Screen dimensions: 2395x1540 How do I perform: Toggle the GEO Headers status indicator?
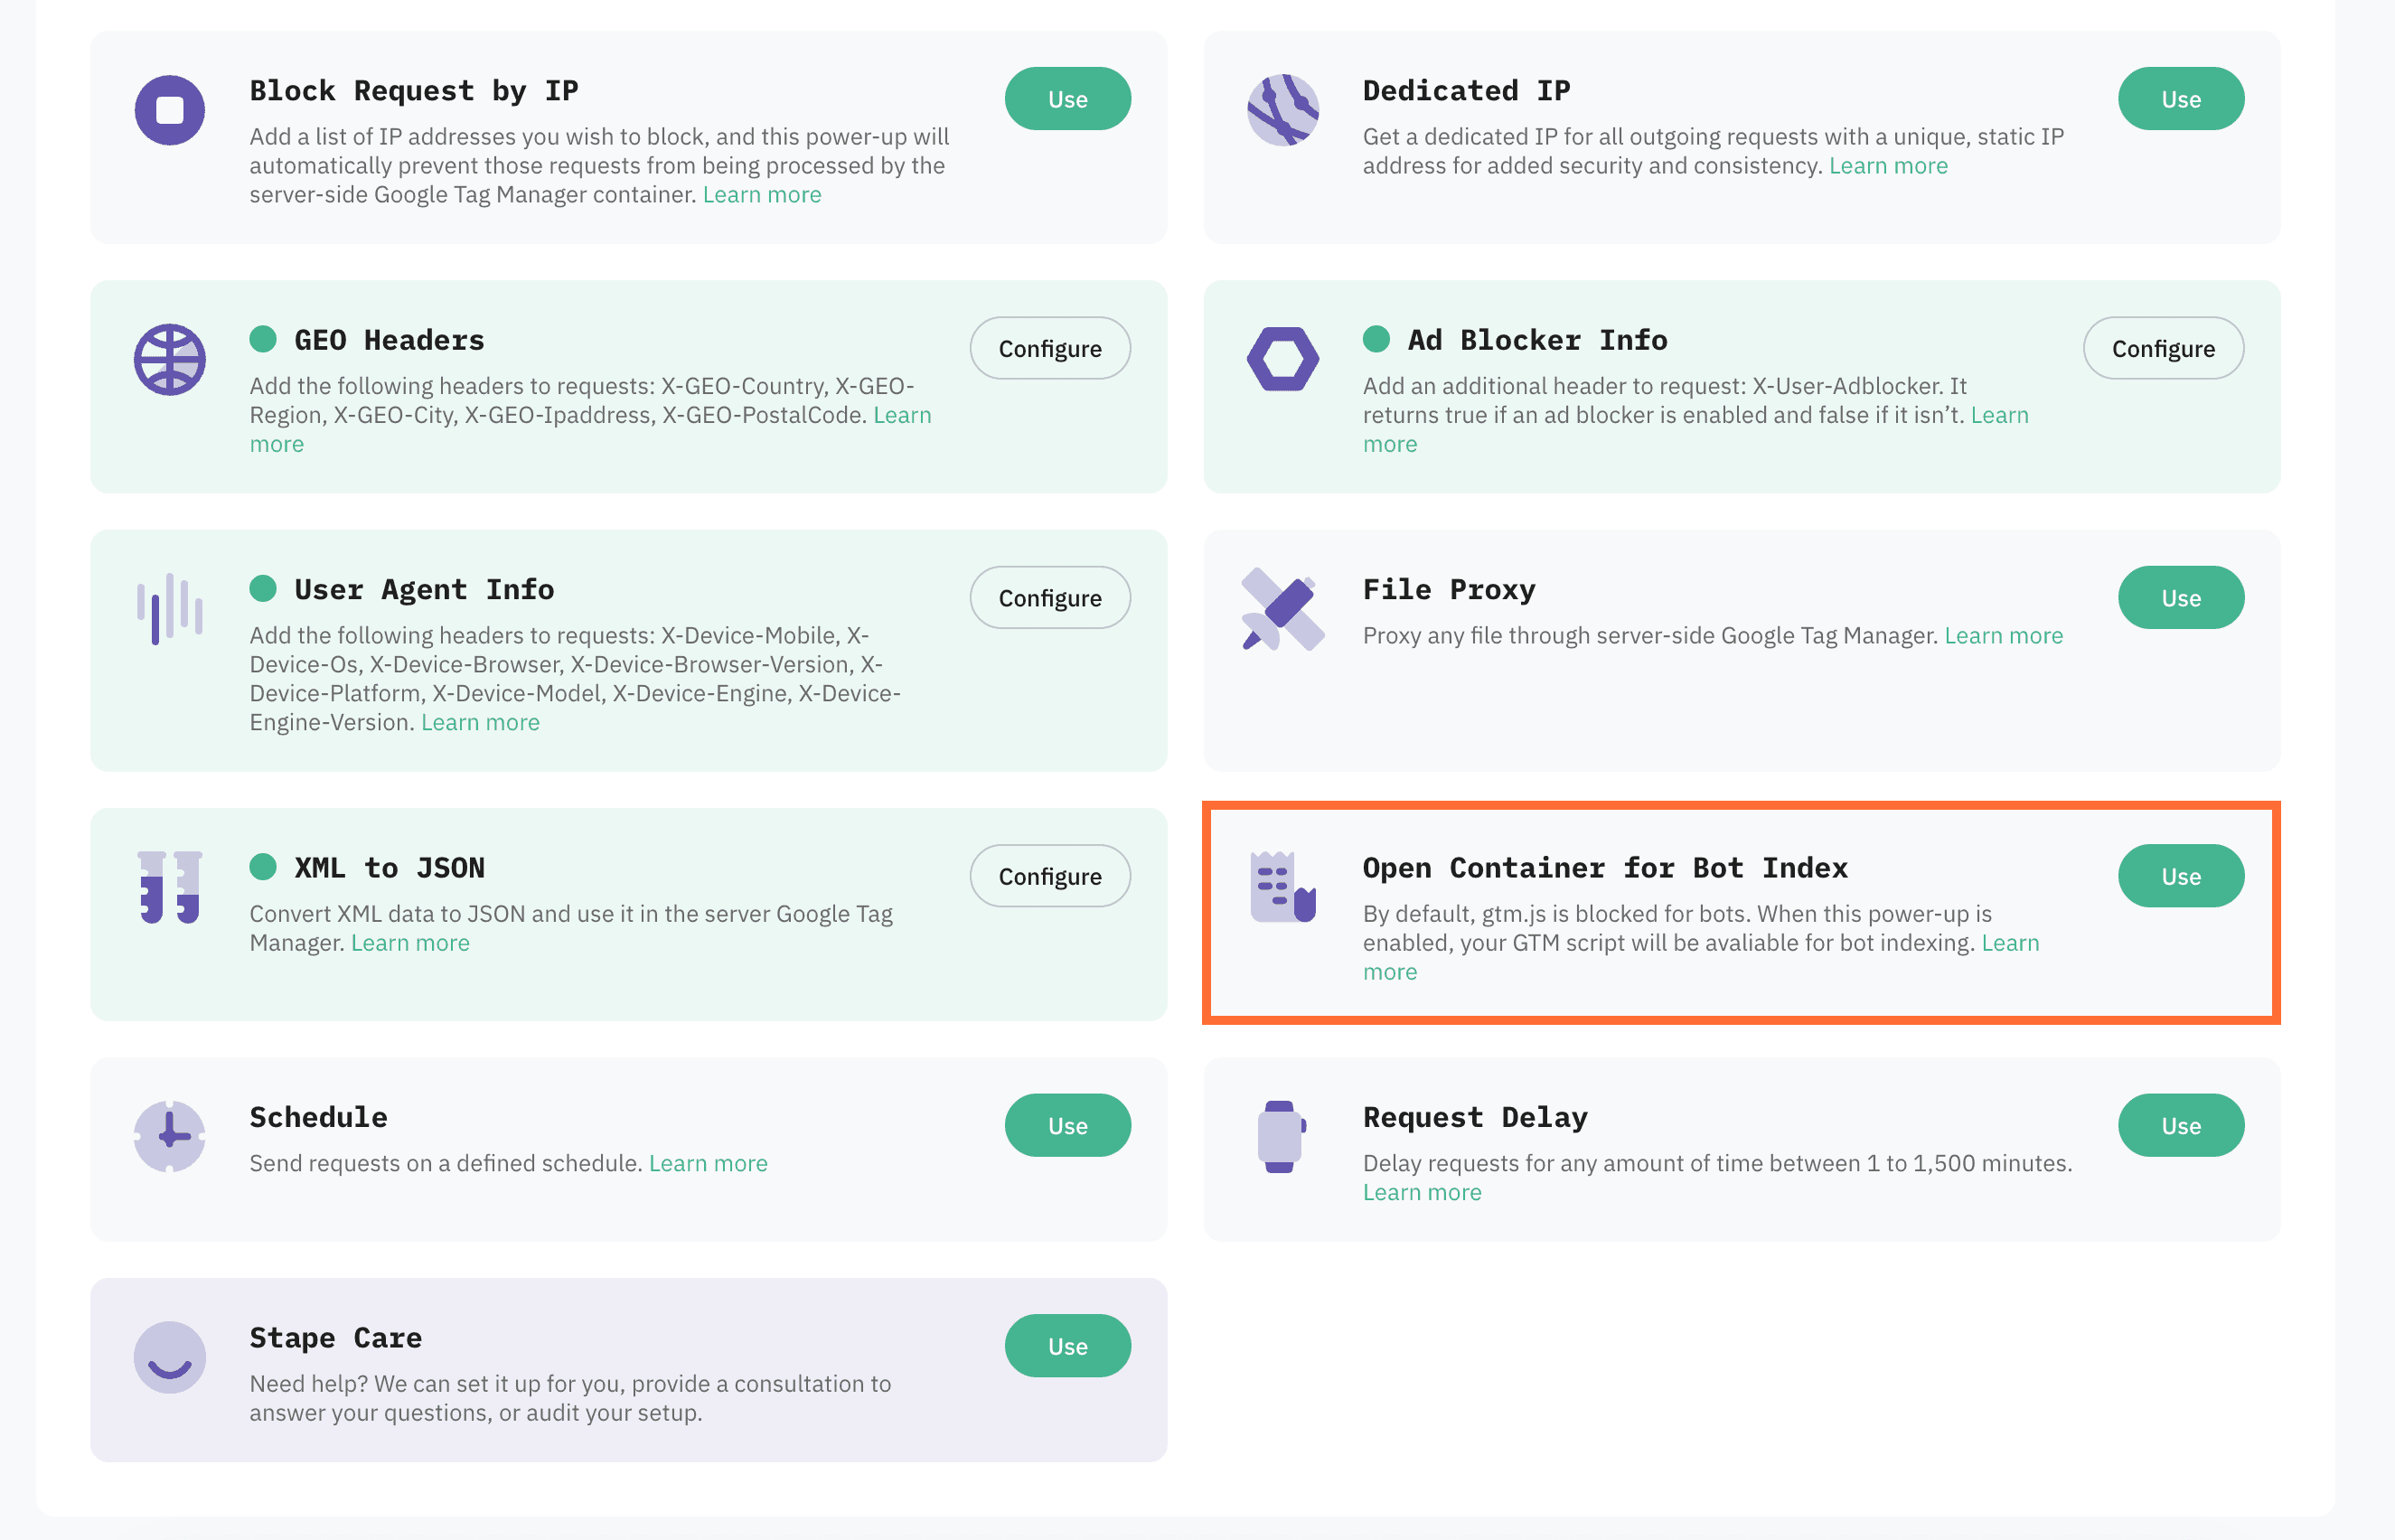263,339
